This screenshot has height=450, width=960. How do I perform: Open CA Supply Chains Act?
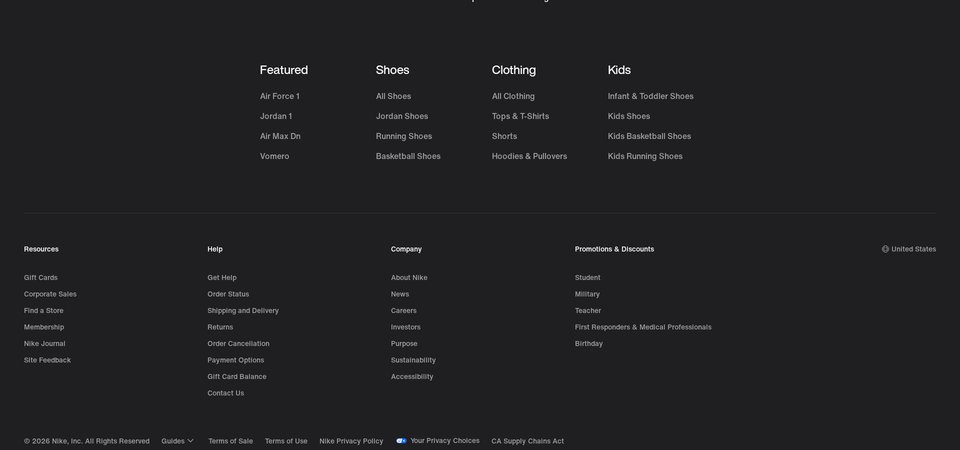528,441
